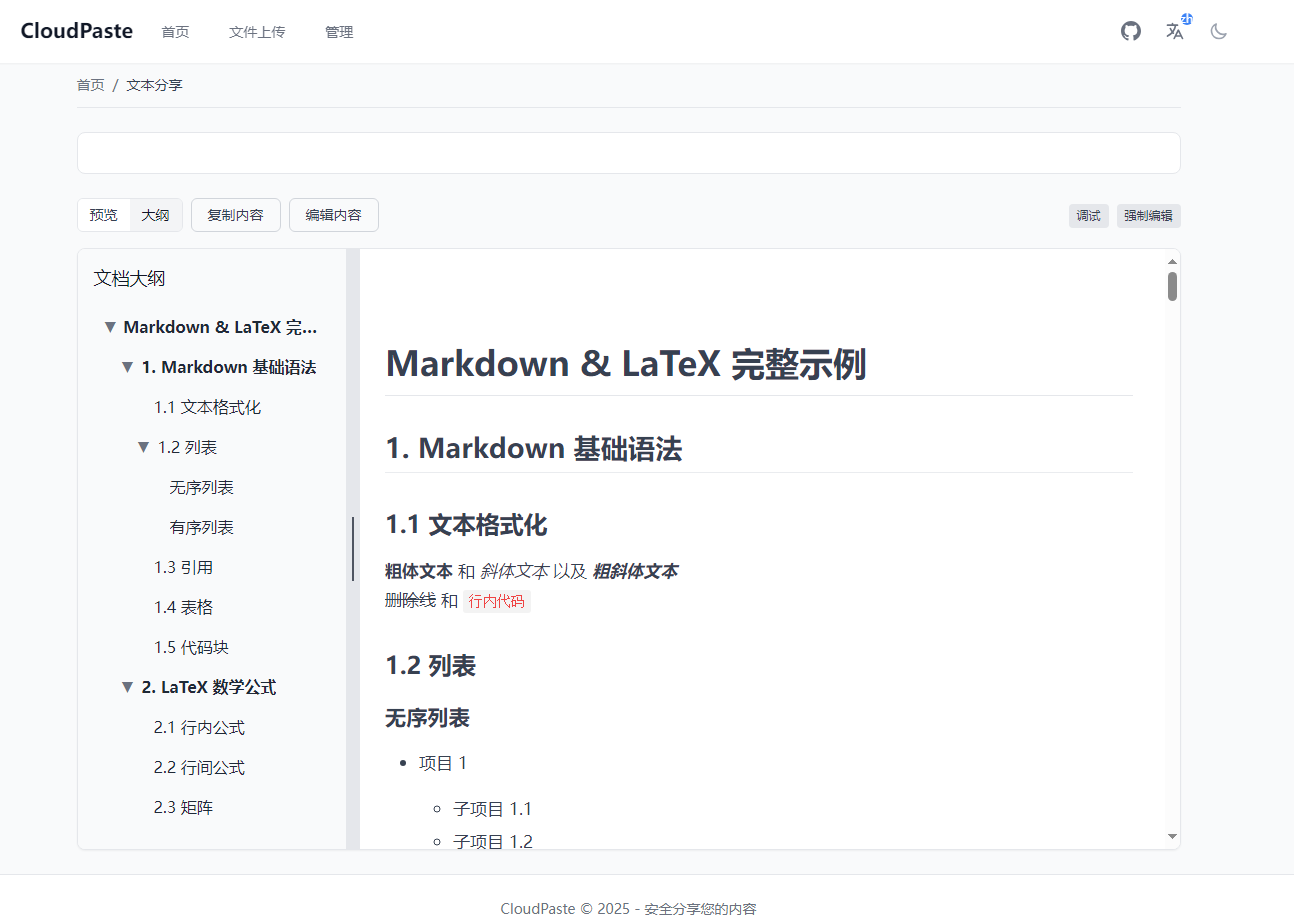The width and height of the screenshot is (1294, 920).
Task: Enable dark mode with the moon icon
Action: click(x=1218, y=31)
